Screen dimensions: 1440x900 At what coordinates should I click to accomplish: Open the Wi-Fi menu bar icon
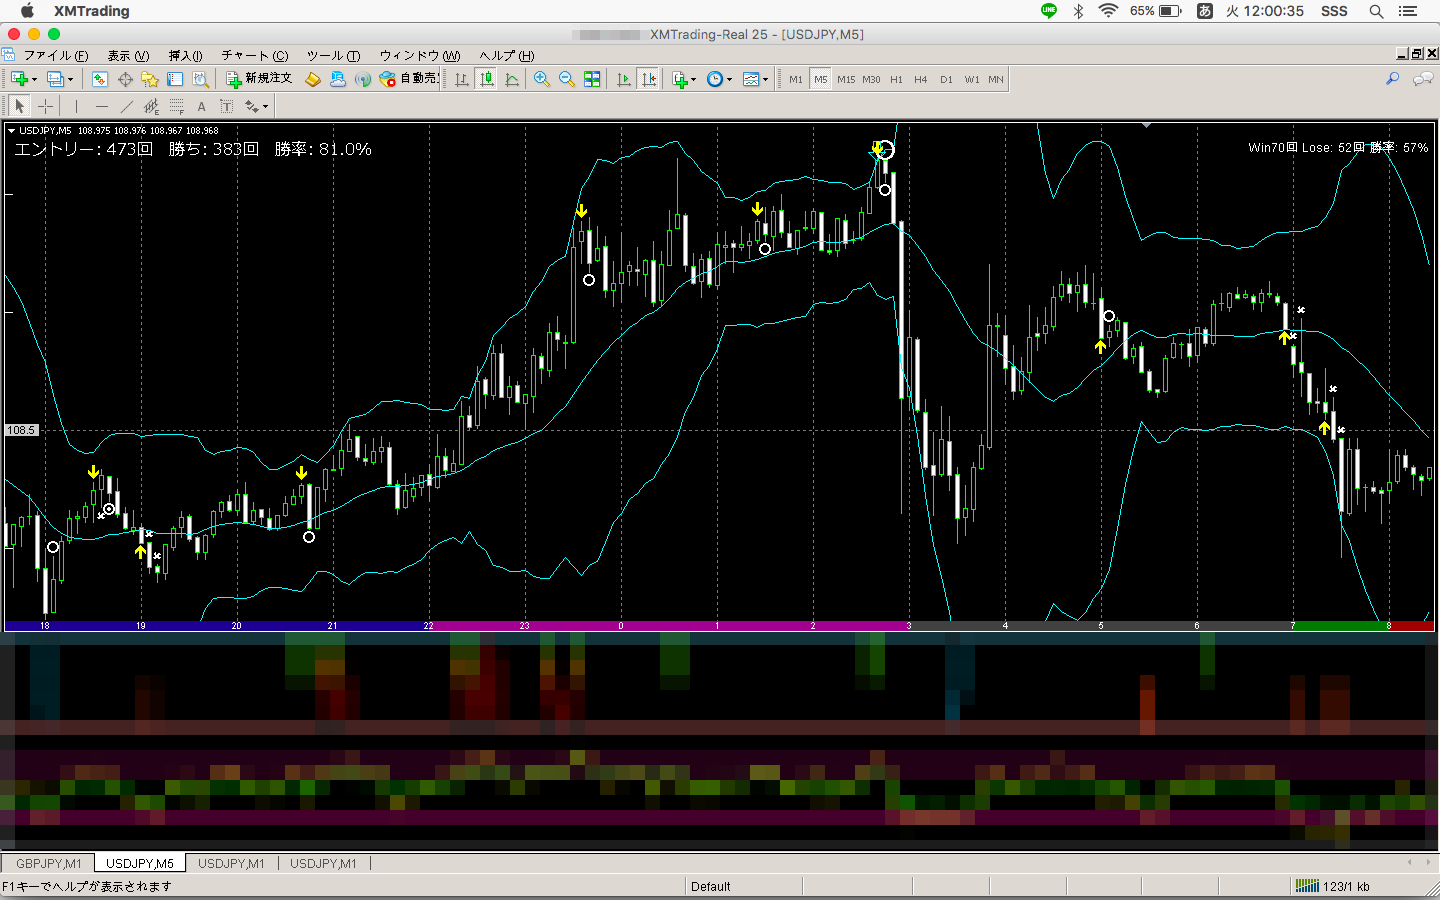[x=1108, y=11]
